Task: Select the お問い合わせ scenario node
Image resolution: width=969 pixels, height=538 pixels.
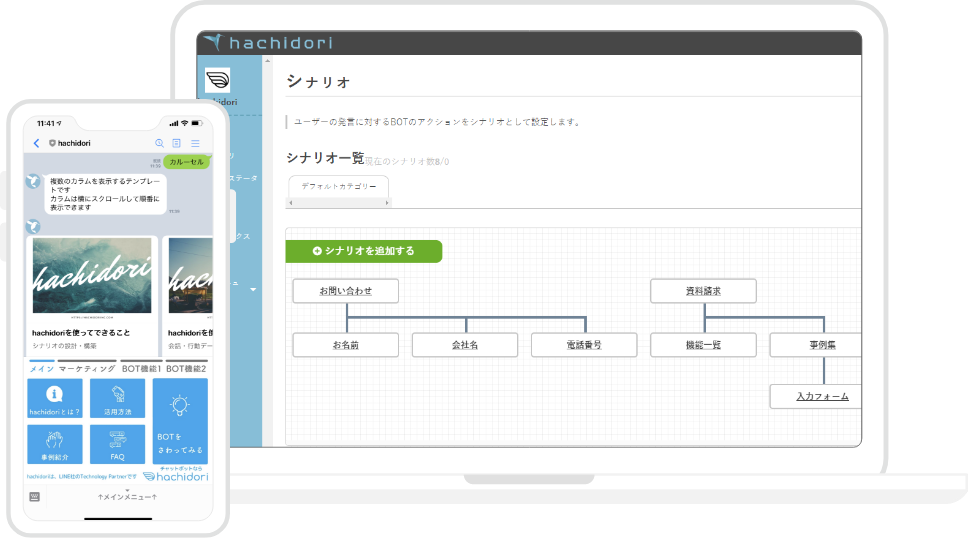Action: click(x=345, y=291)
